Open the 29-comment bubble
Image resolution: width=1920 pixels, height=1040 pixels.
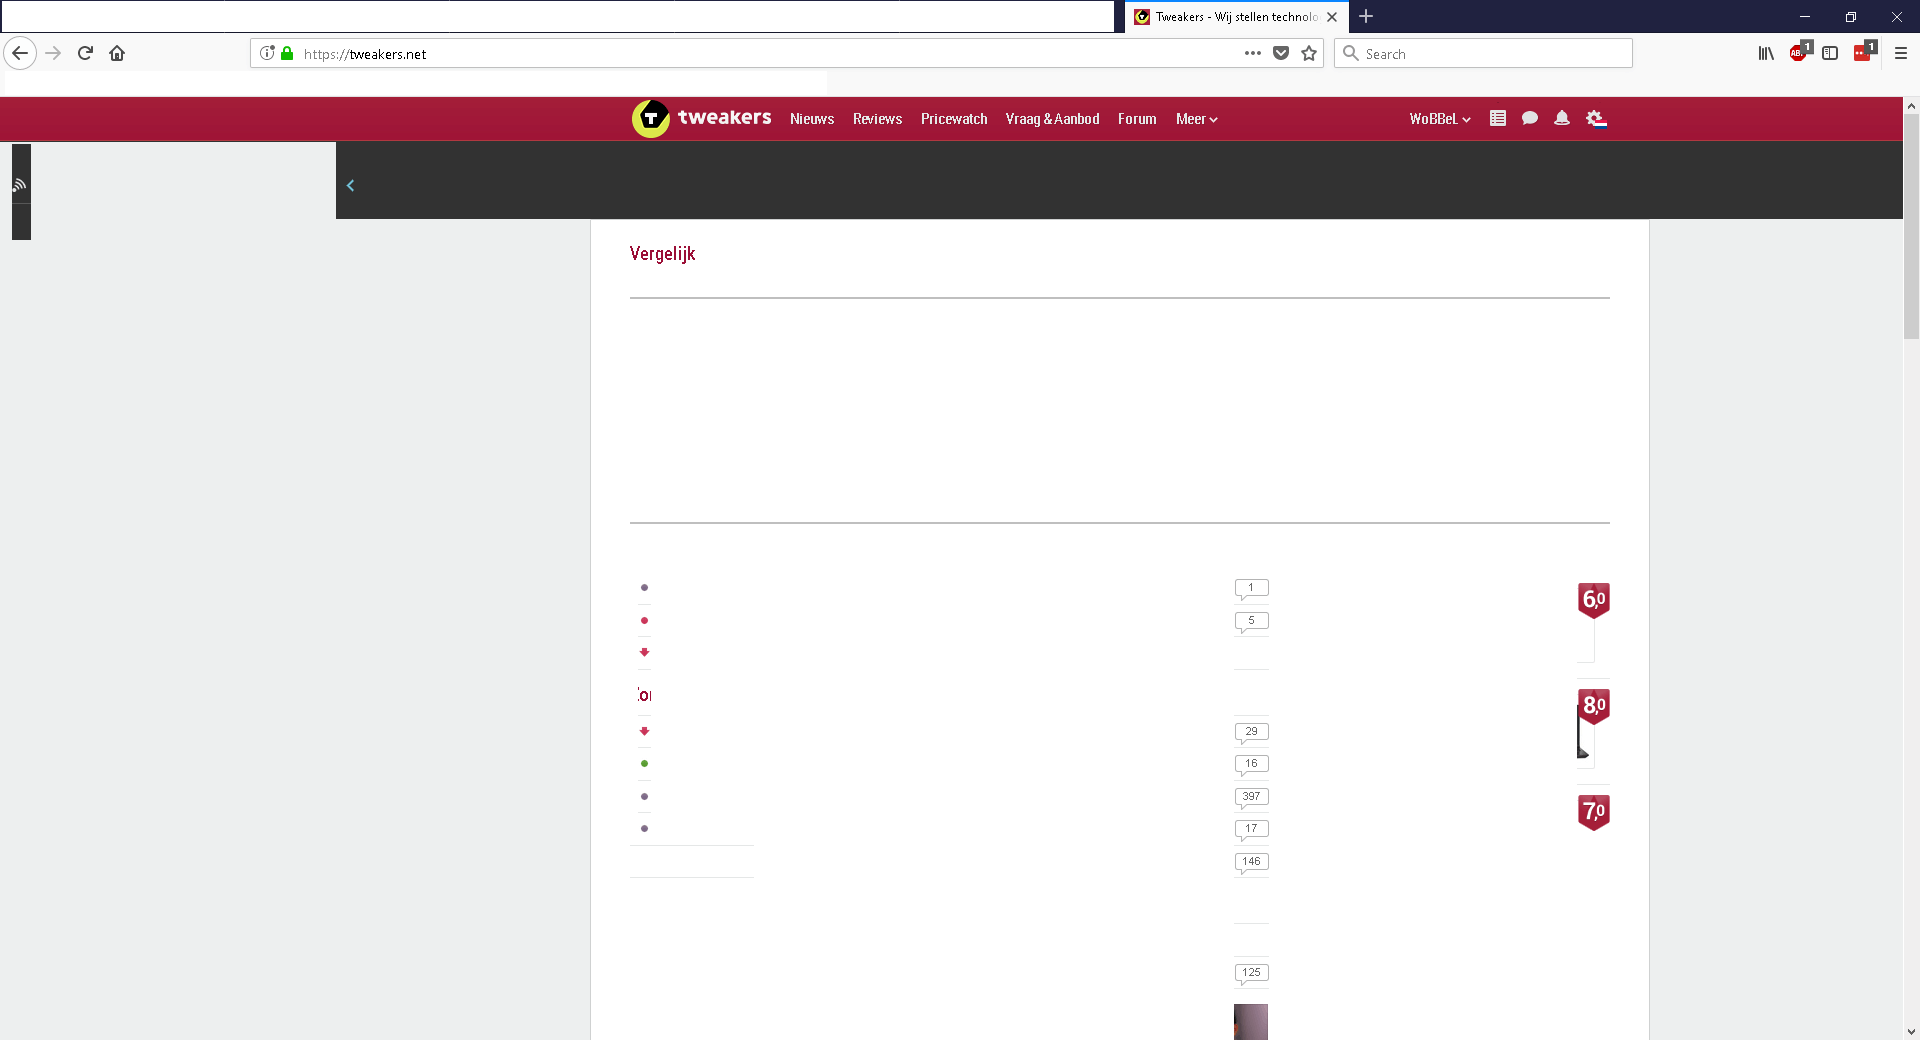click(x=1251, y=733)
